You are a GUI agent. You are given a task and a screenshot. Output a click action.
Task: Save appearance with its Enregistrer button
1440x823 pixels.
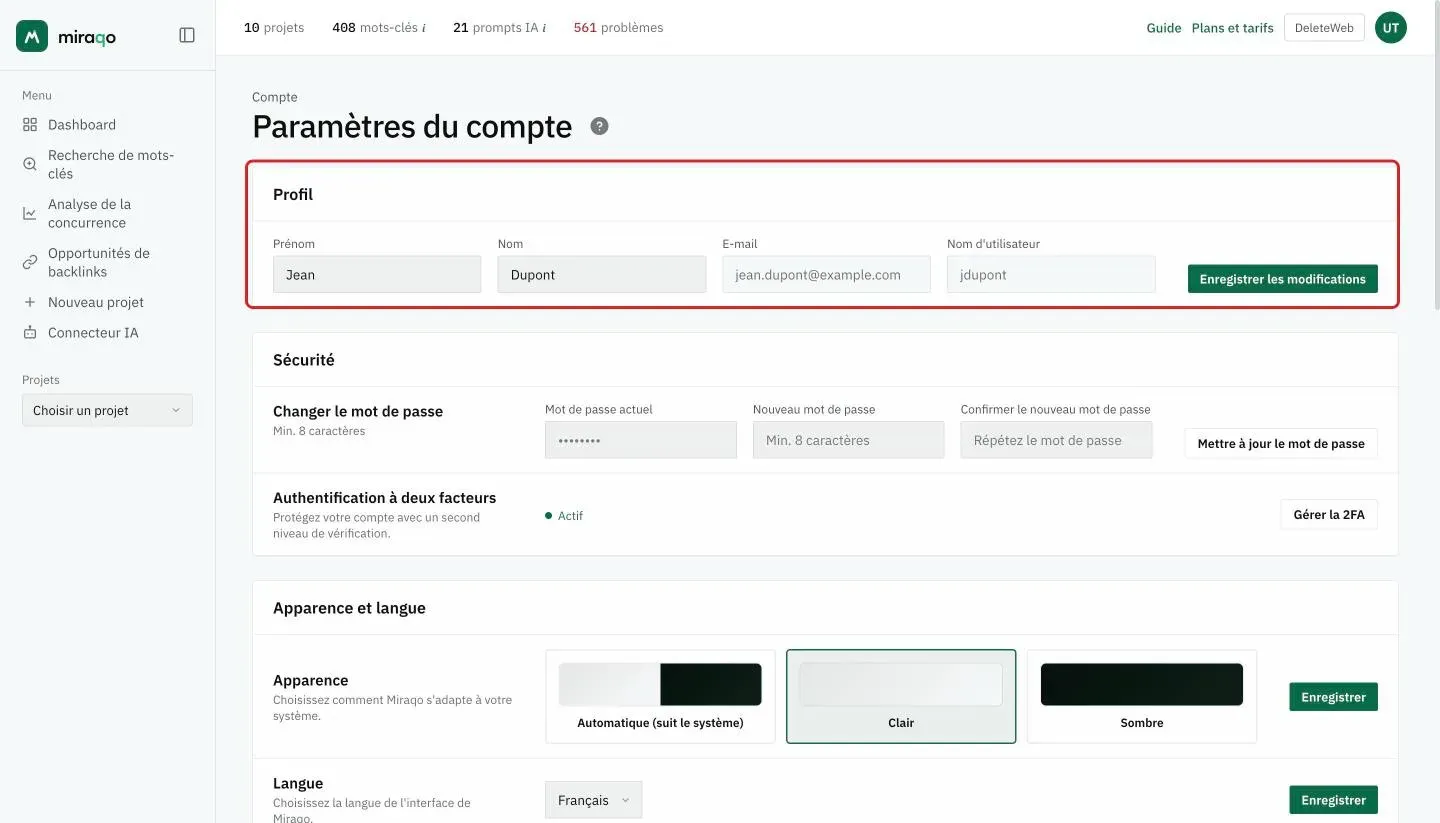(1333, 697)
